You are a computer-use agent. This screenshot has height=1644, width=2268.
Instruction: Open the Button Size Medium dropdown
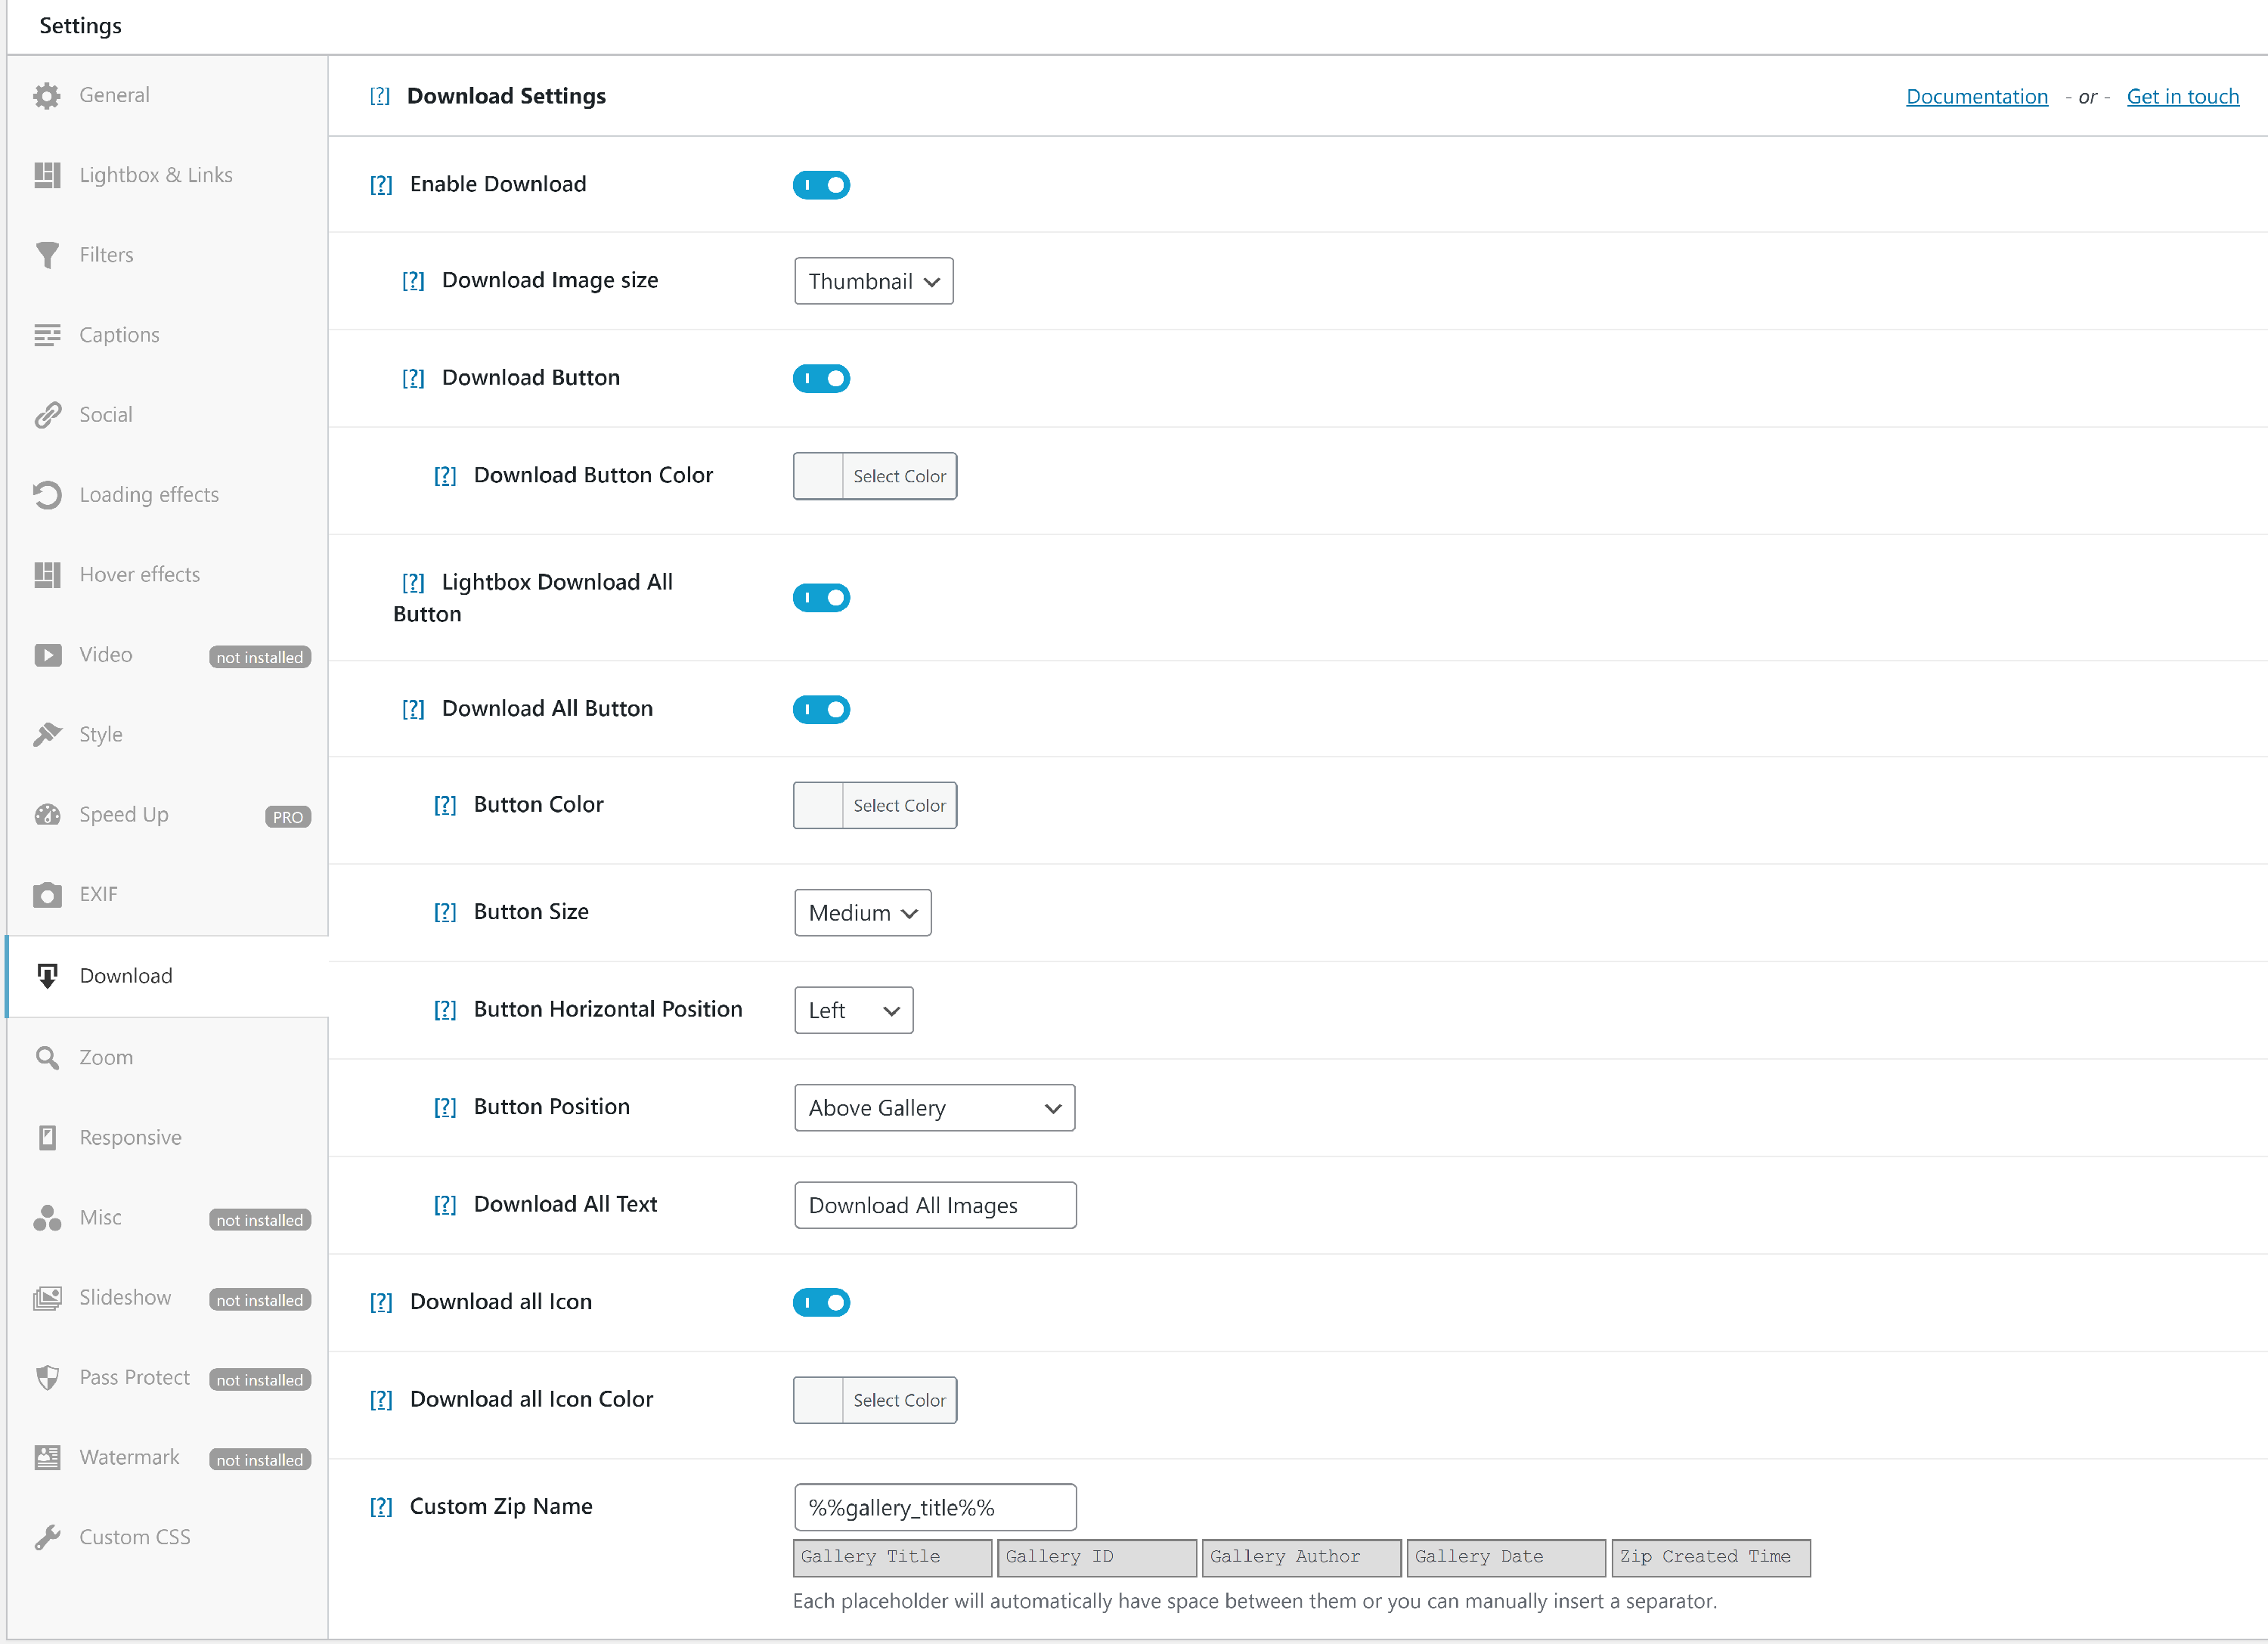862,913
